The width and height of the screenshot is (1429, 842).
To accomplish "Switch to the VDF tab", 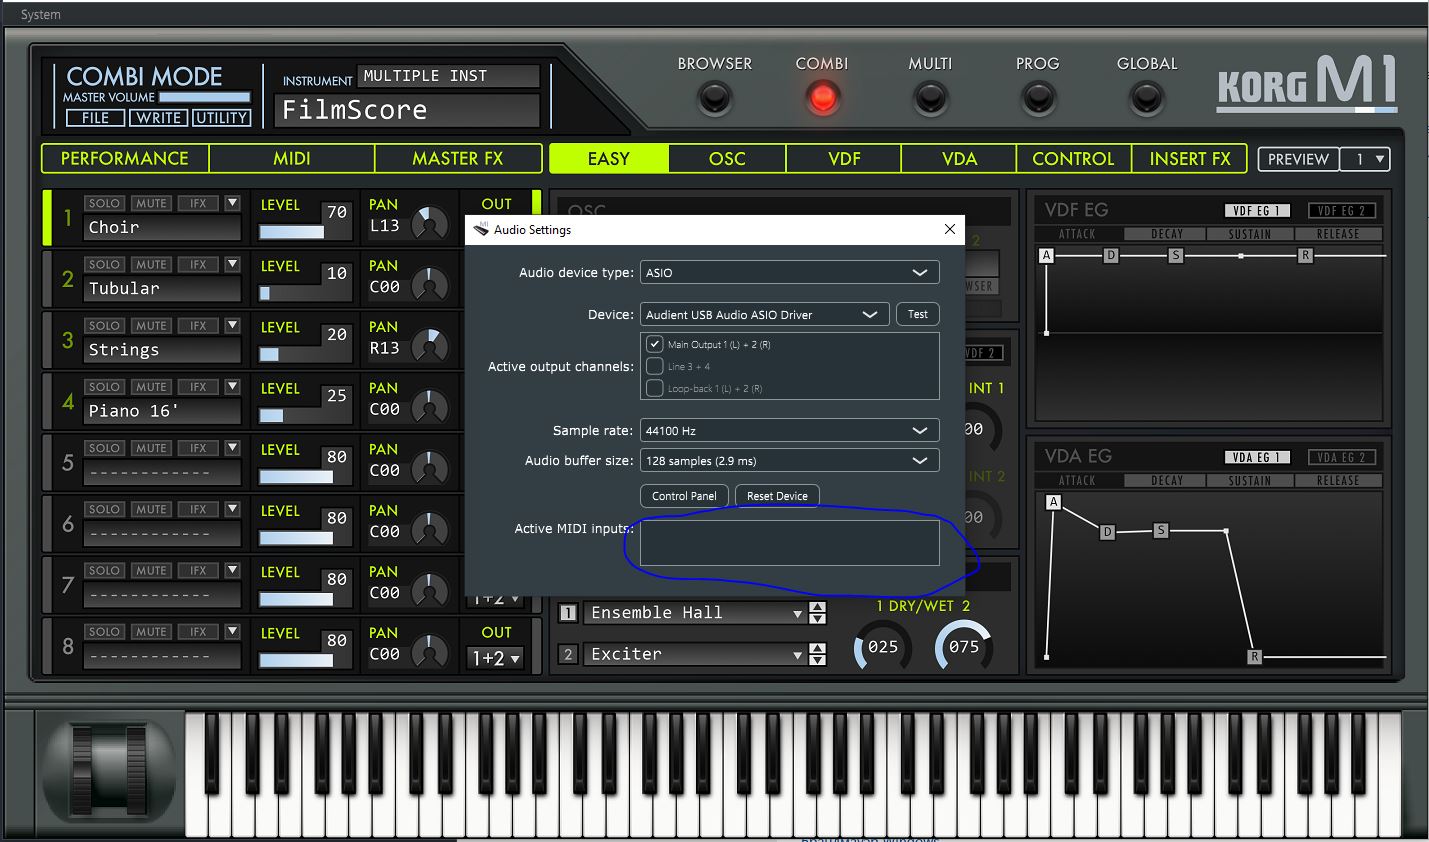I will tap(844, 158).
